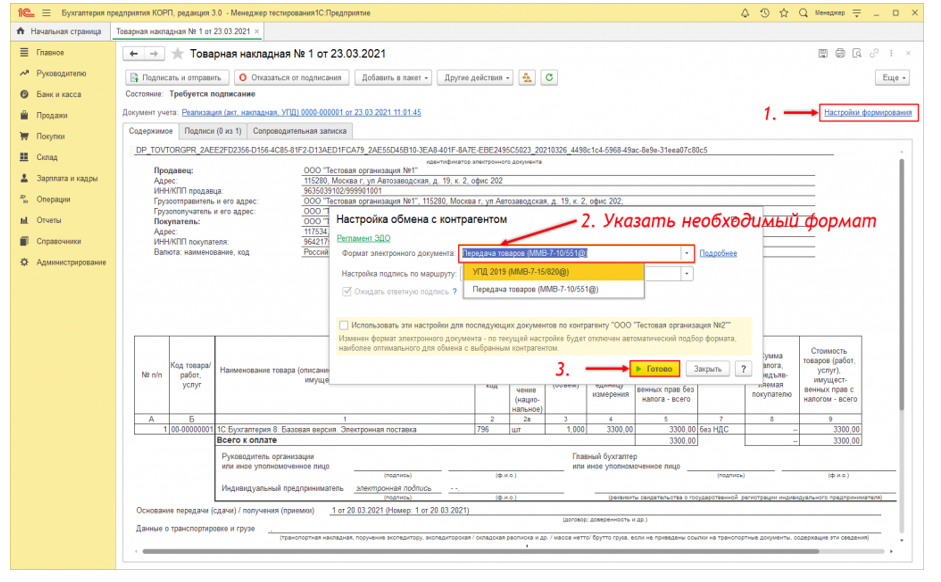Open the service settings icon beside Менеджер
This screenshot has width=941, height=582.
[x=856, y=13]
